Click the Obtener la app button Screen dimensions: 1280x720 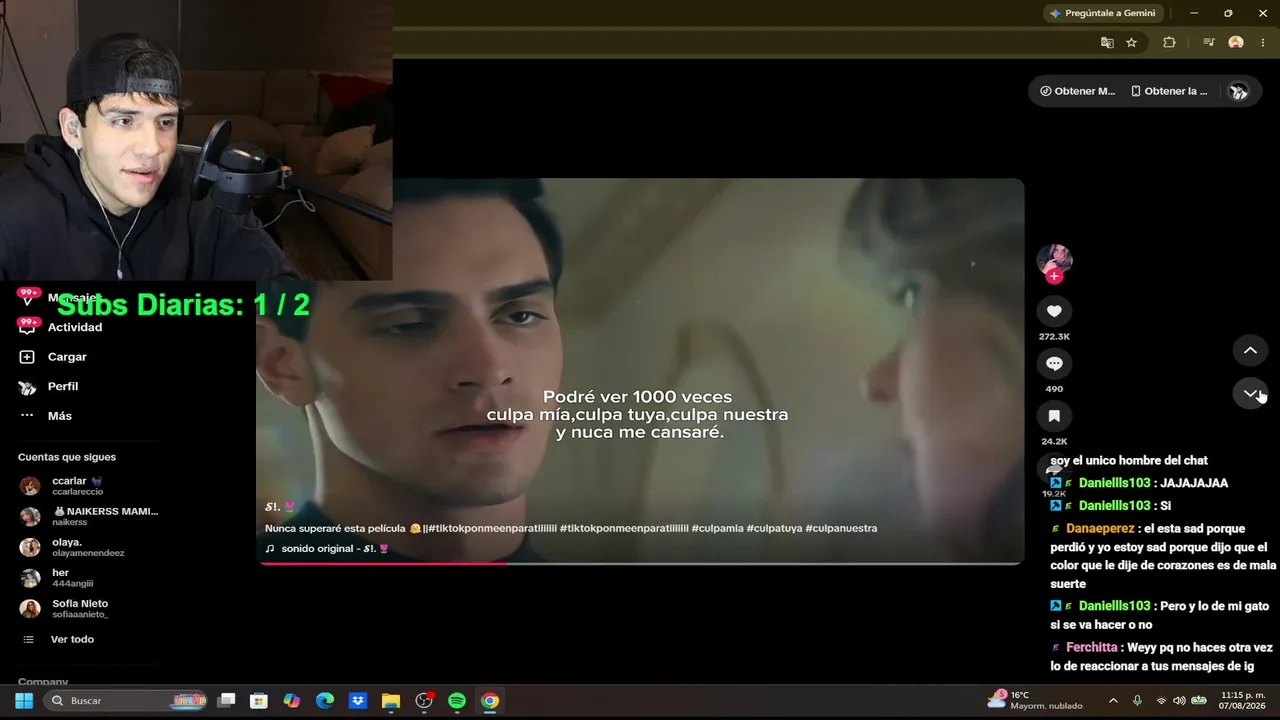[1169, 91]
